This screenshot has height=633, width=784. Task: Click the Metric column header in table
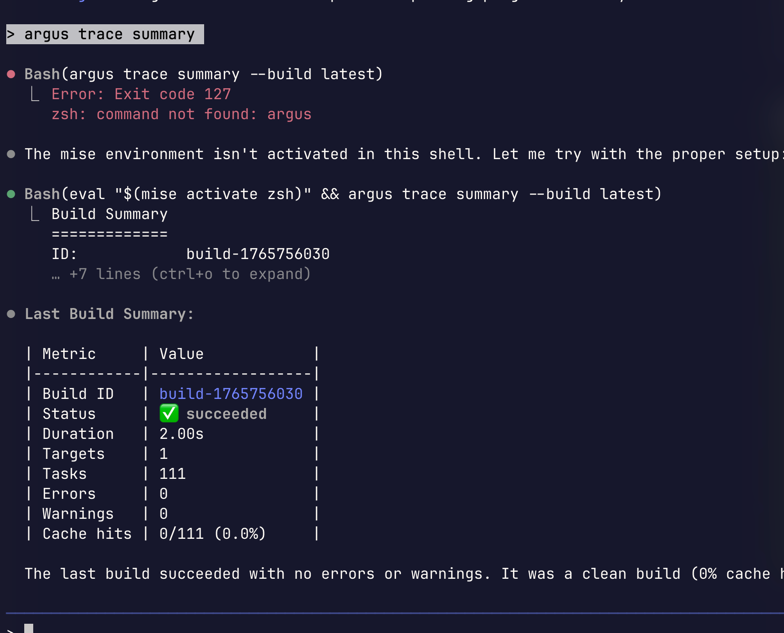[x=69, y=354]
